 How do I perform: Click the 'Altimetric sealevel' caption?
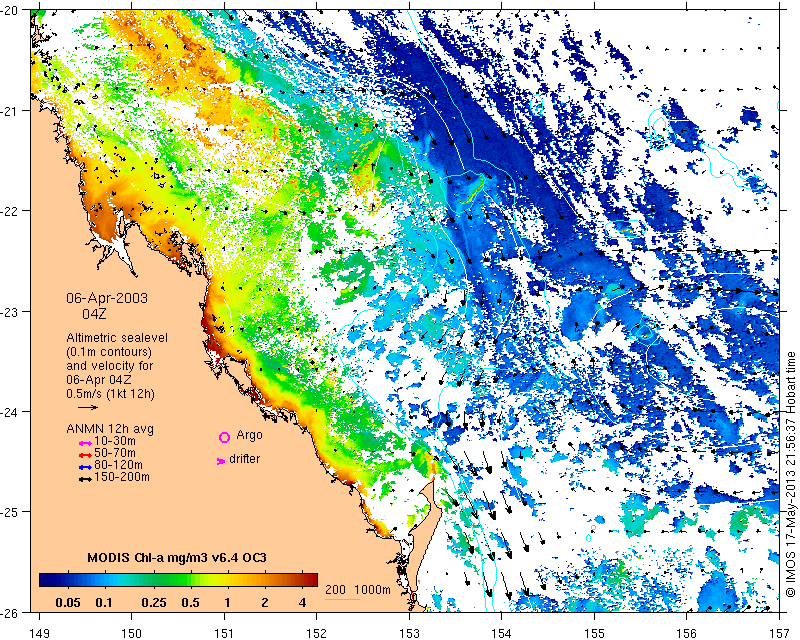tap(117, 338)
